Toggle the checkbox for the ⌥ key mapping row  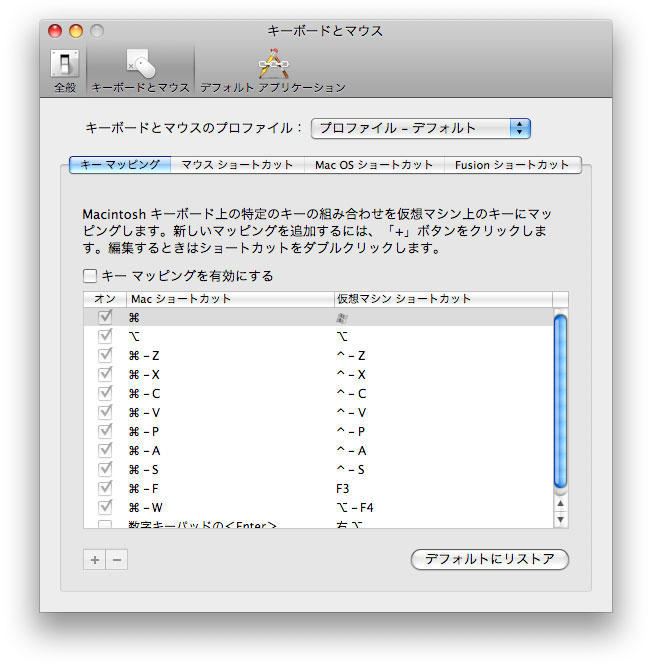pyautogui.click(x=105, y=336)
